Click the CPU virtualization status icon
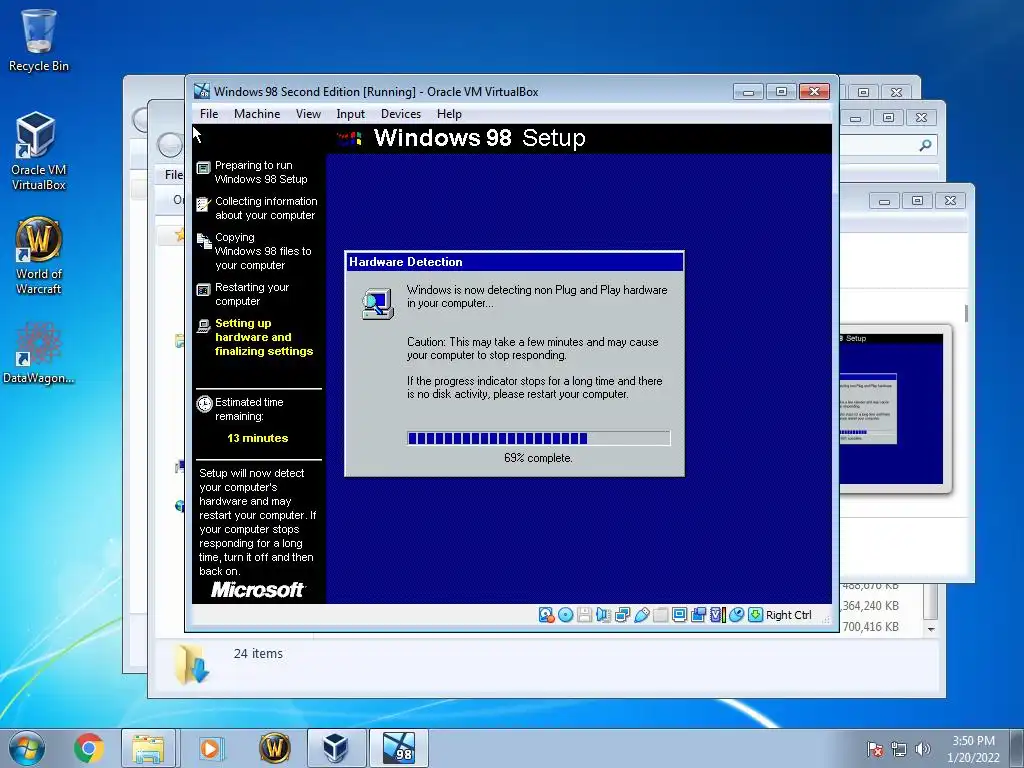The width and height of the screenshot is (1024, 768). pyautogui.click(x=718, y=615)
